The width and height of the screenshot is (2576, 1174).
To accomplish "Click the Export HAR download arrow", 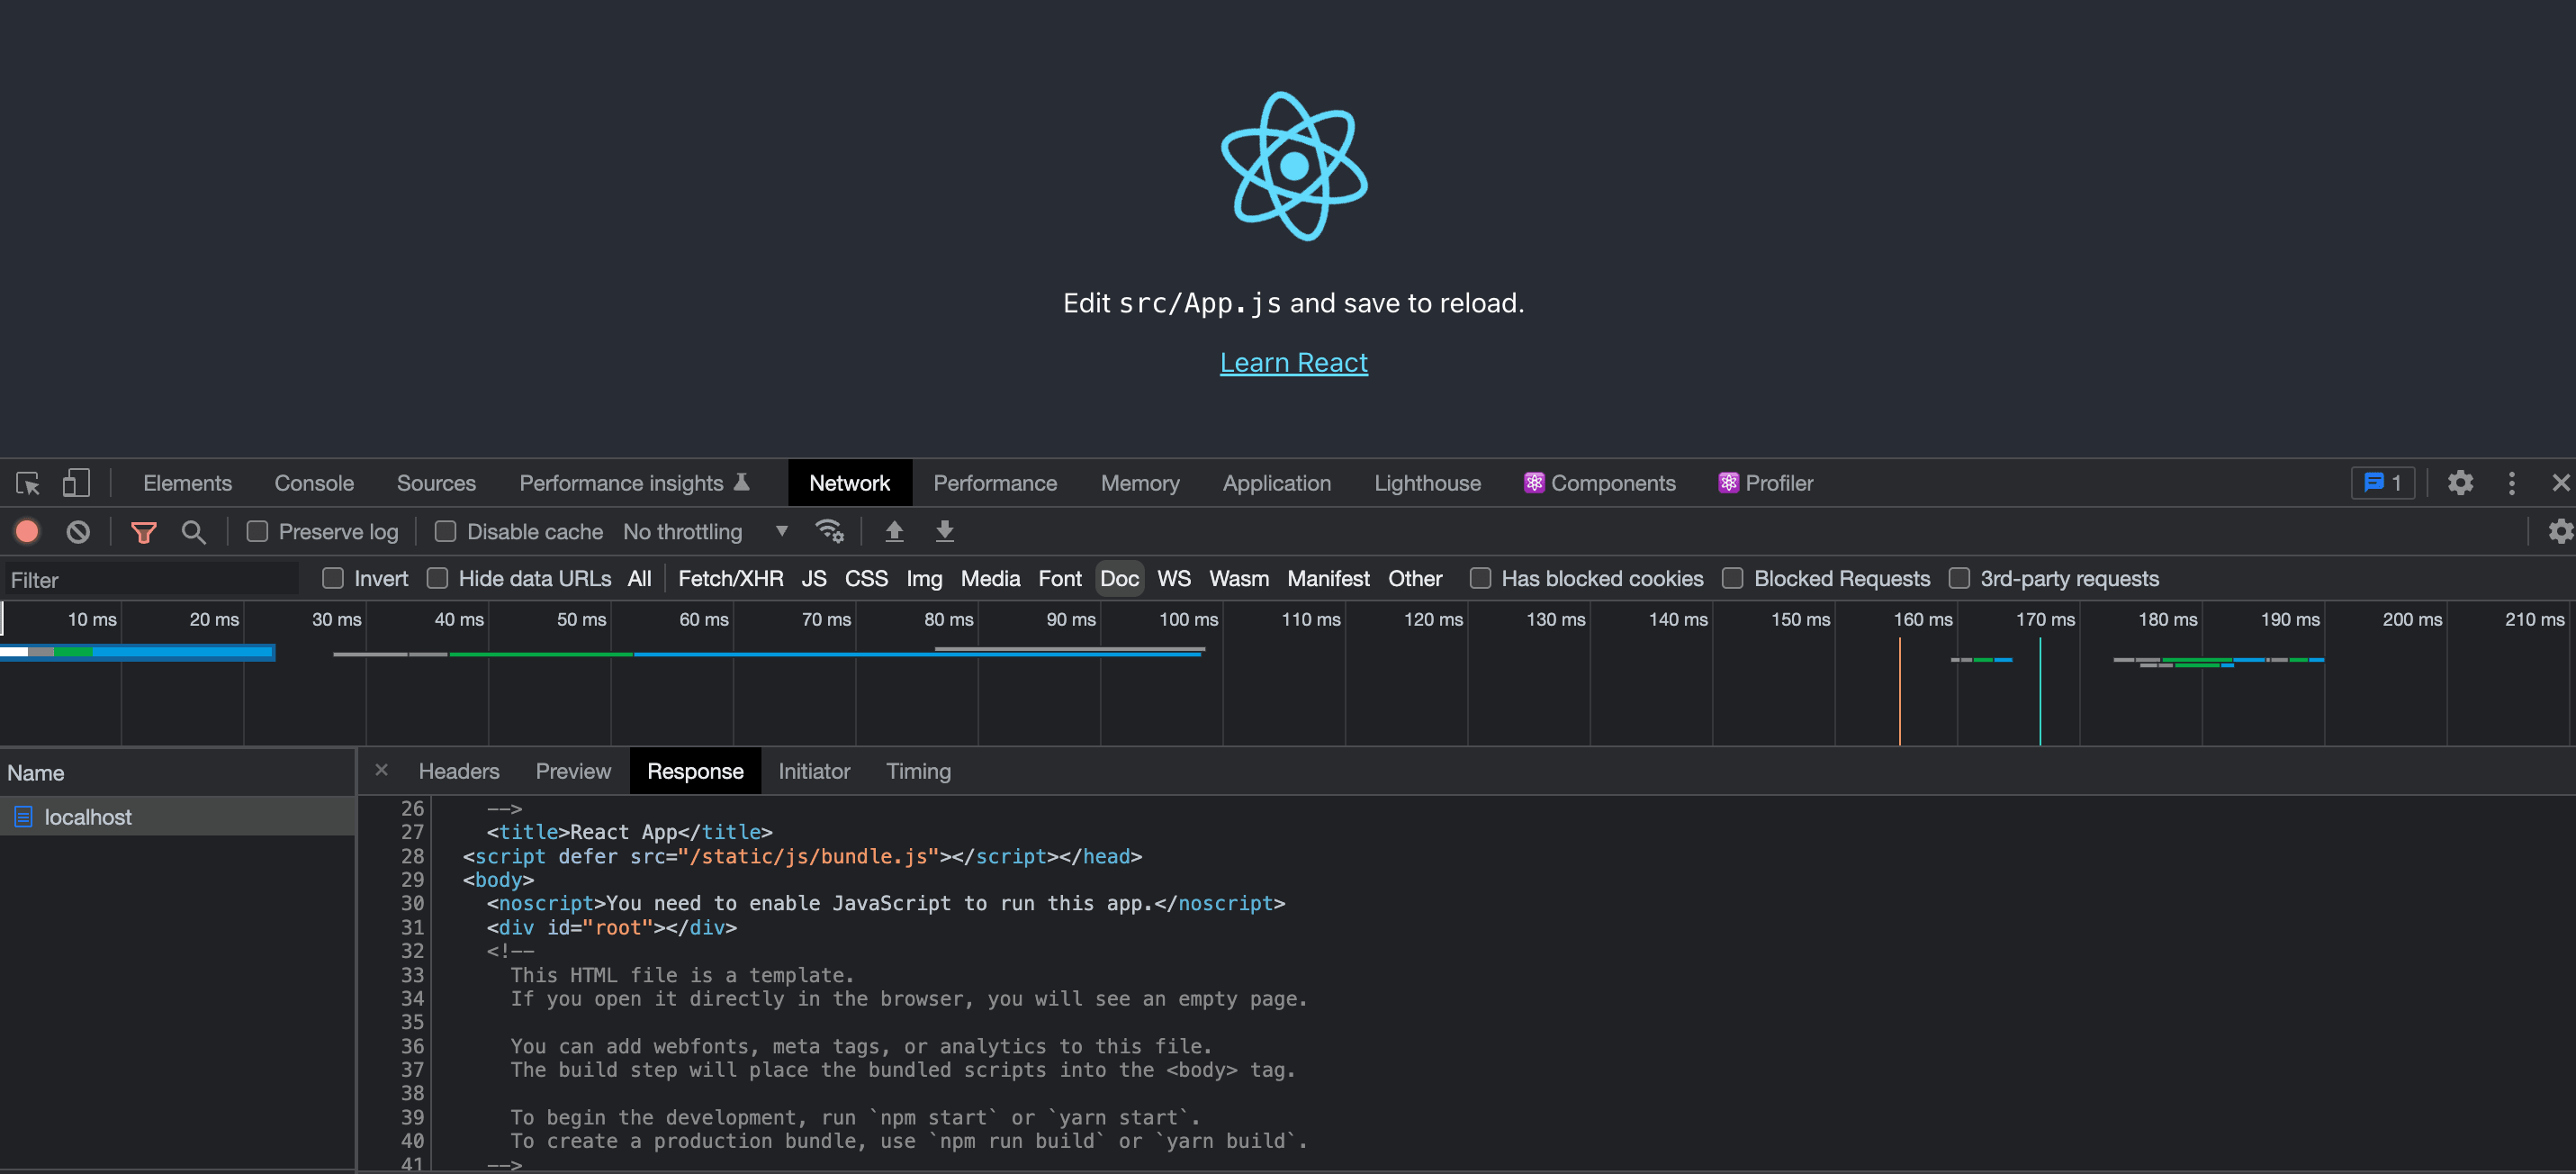I will [x=944, y=531].
